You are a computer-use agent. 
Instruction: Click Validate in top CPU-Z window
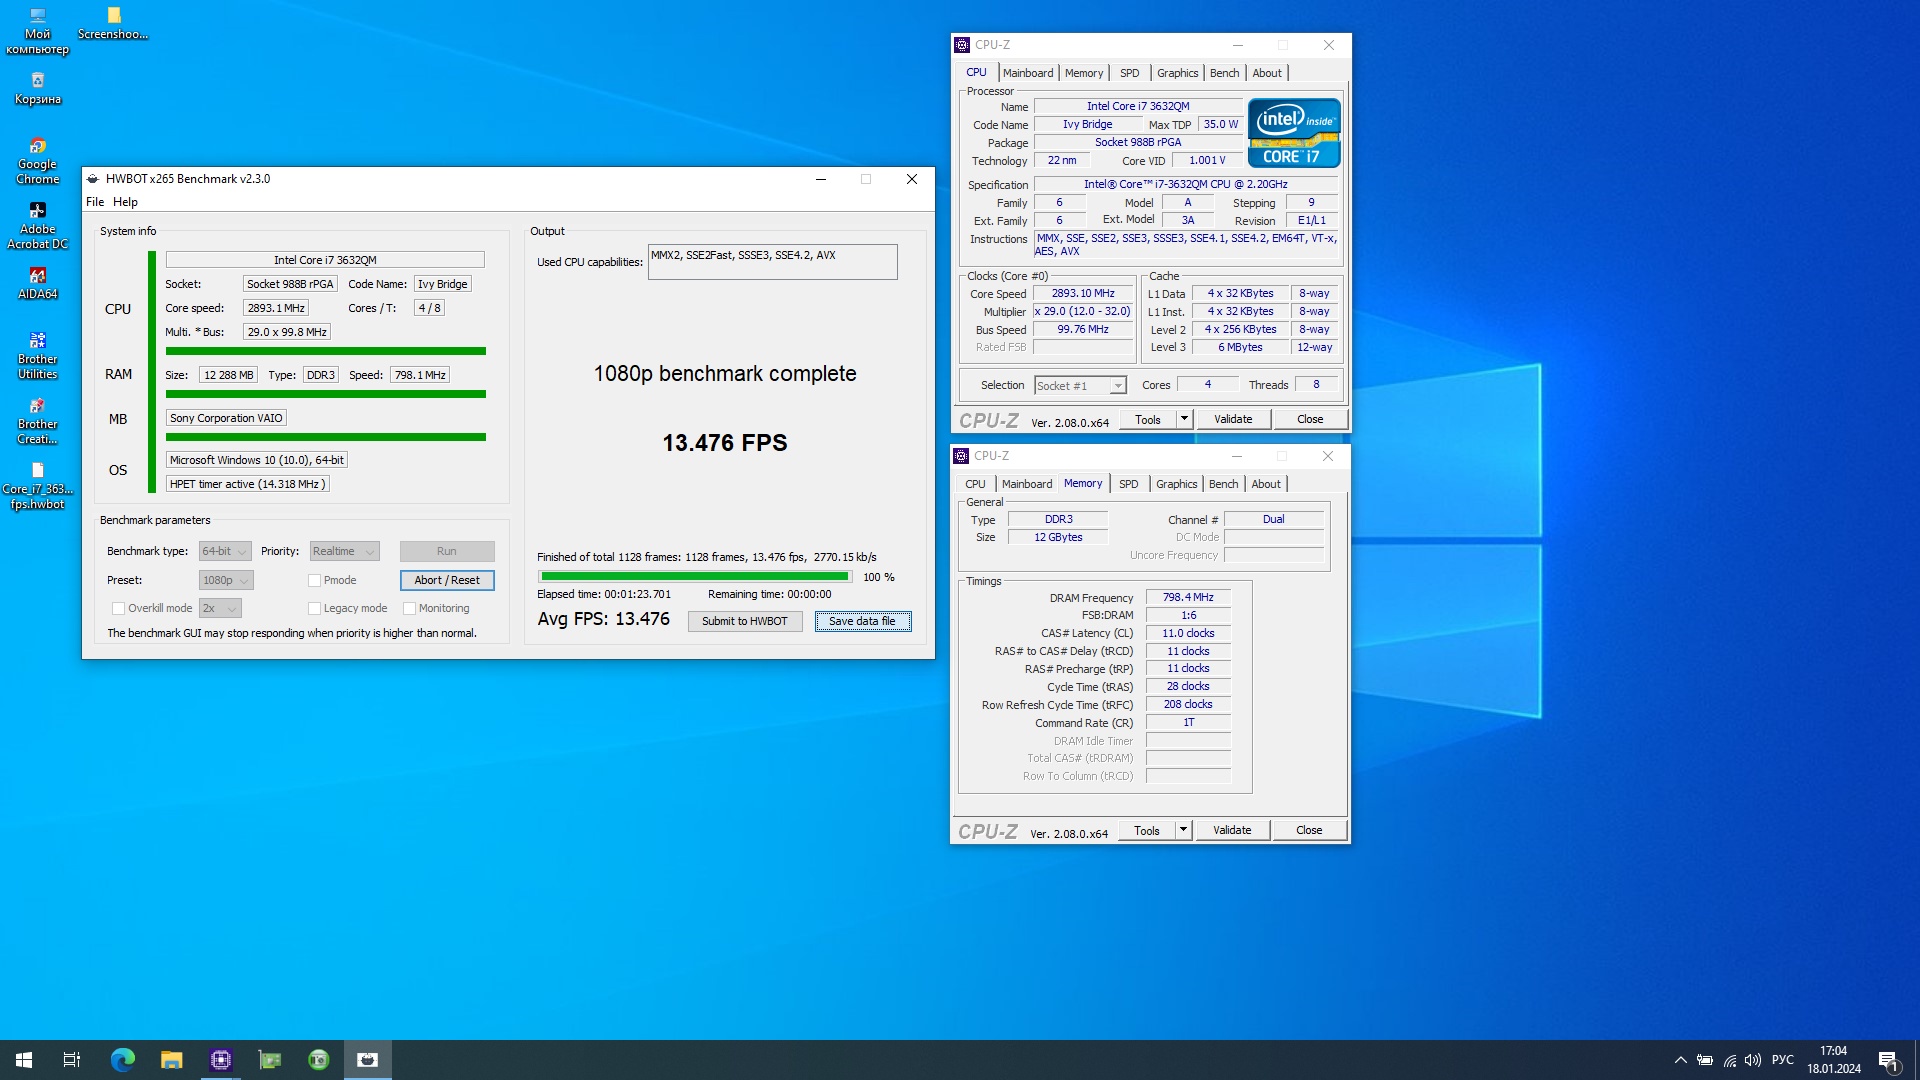[1233, 419]
